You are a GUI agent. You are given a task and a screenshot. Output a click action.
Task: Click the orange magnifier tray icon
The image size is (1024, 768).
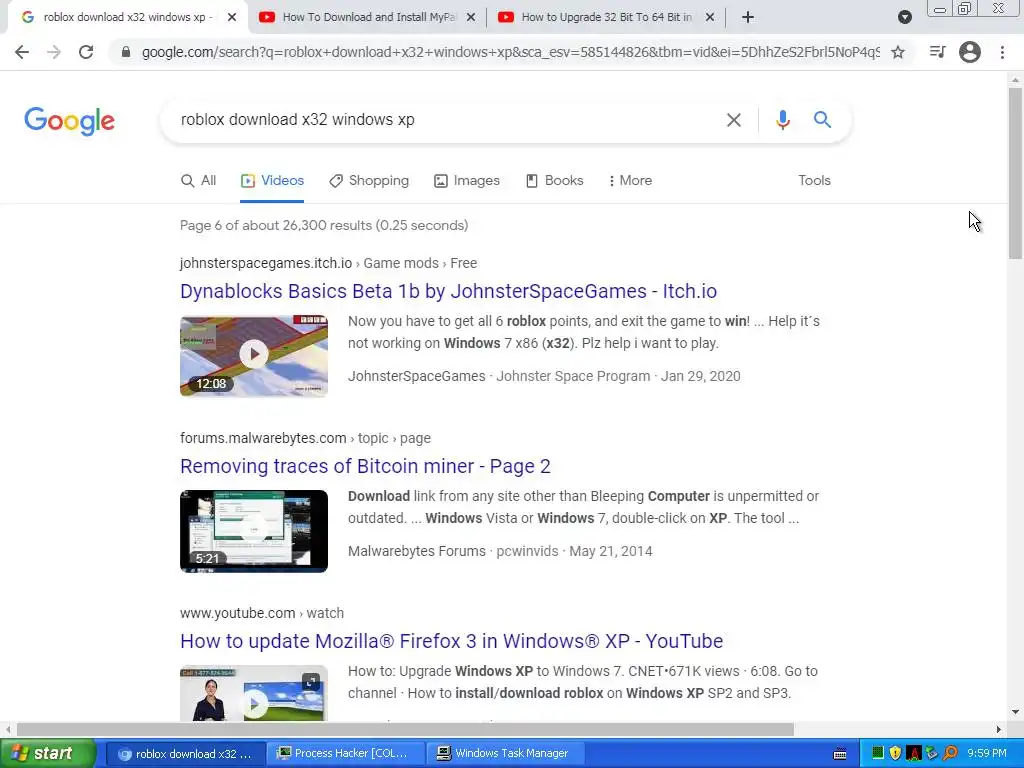pos(950,754)
